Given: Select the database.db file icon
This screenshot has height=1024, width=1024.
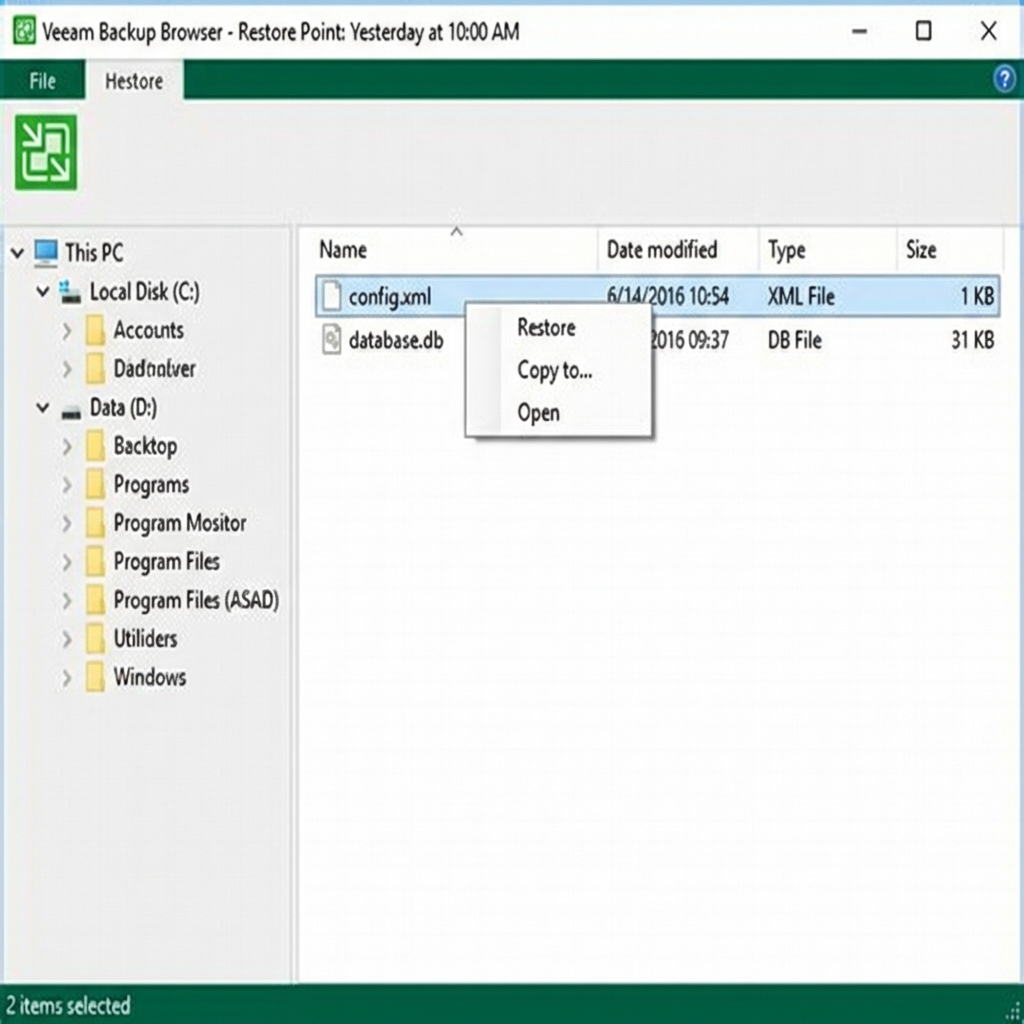Looking at the screenshot, I should pyautogui.click(x=330, y=340).
